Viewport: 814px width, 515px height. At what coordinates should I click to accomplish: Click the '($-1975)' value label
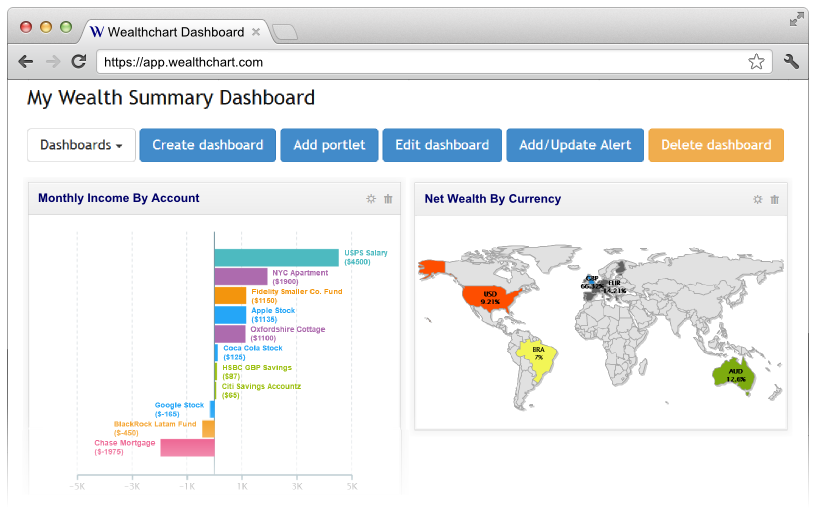point(109,452)
